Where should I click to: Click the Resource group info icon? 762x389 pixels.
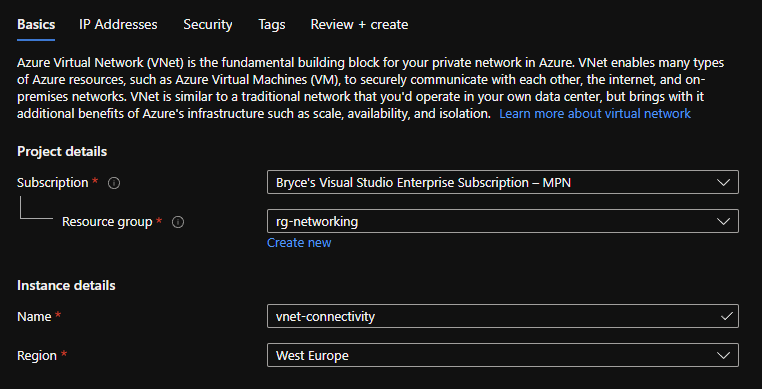click(x=178, y=222)
